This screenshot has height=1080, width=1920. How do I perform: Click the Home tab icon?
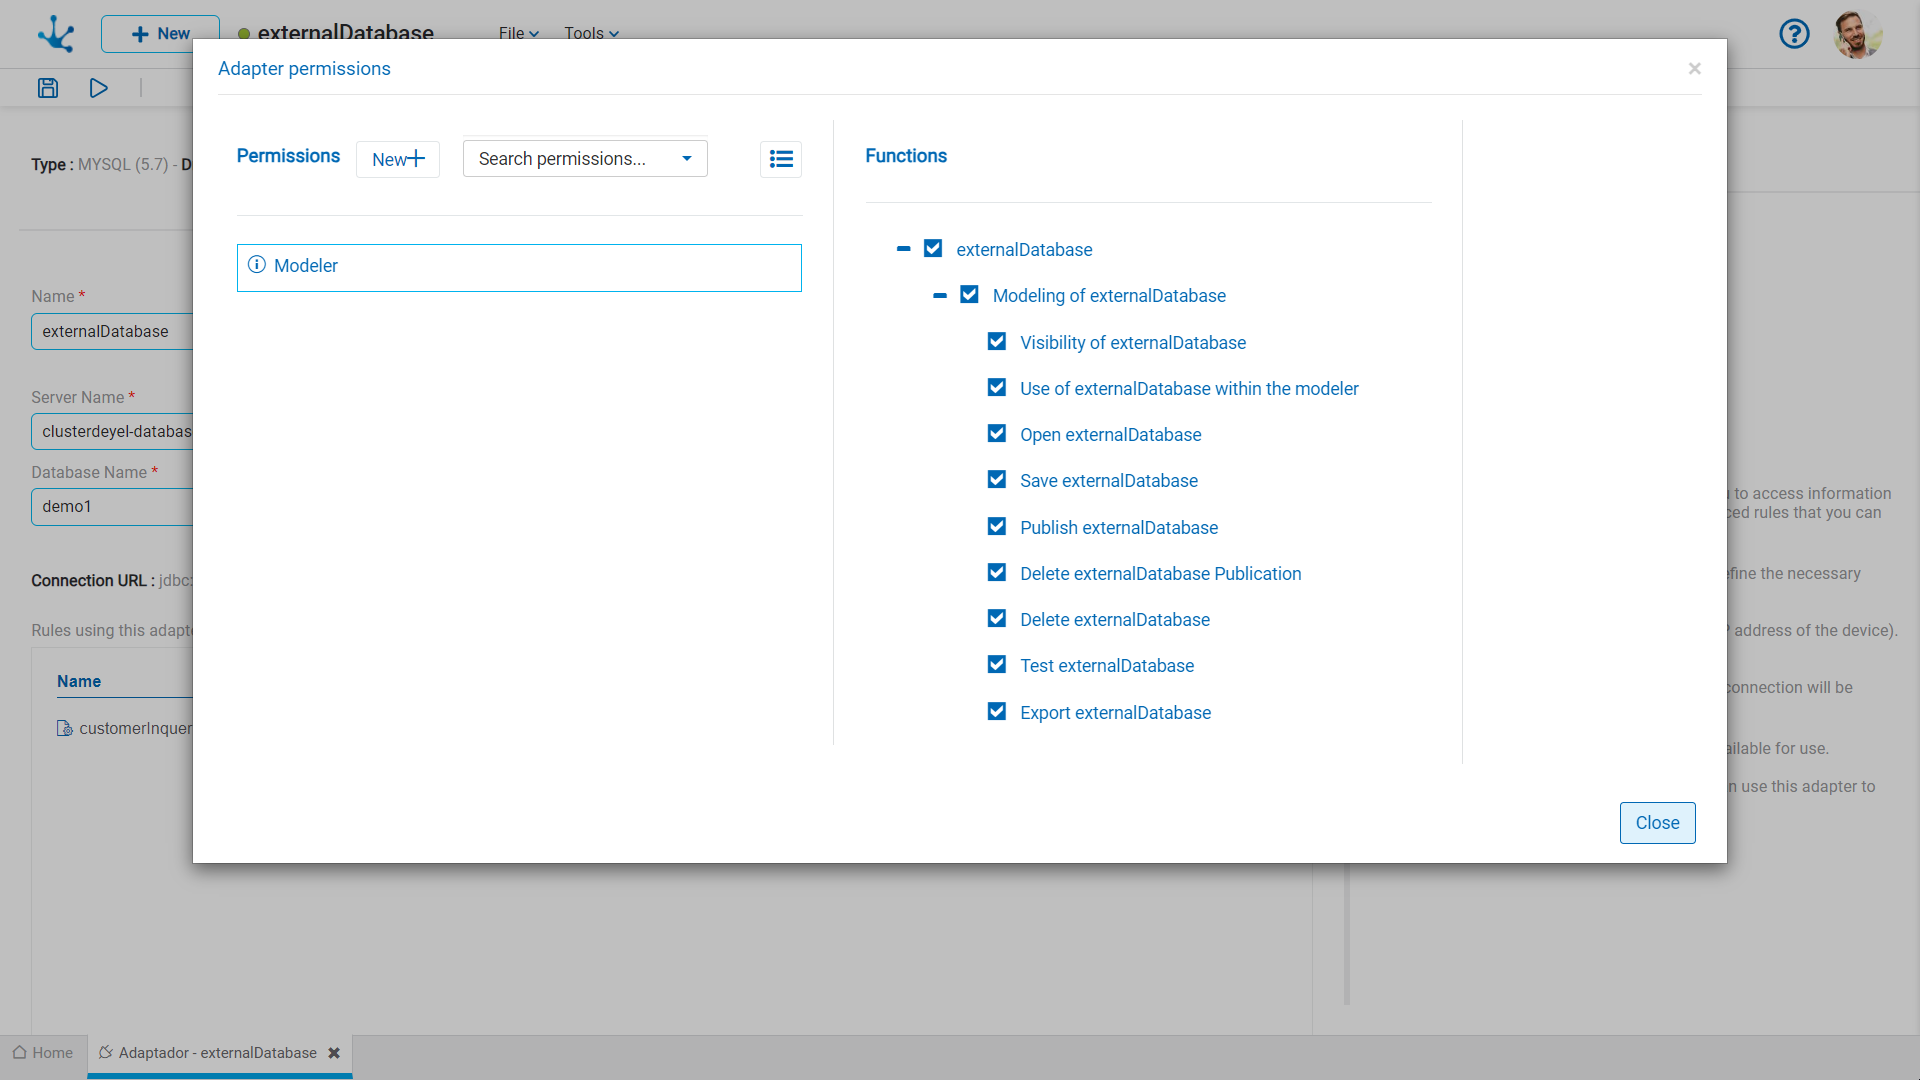20,1053
